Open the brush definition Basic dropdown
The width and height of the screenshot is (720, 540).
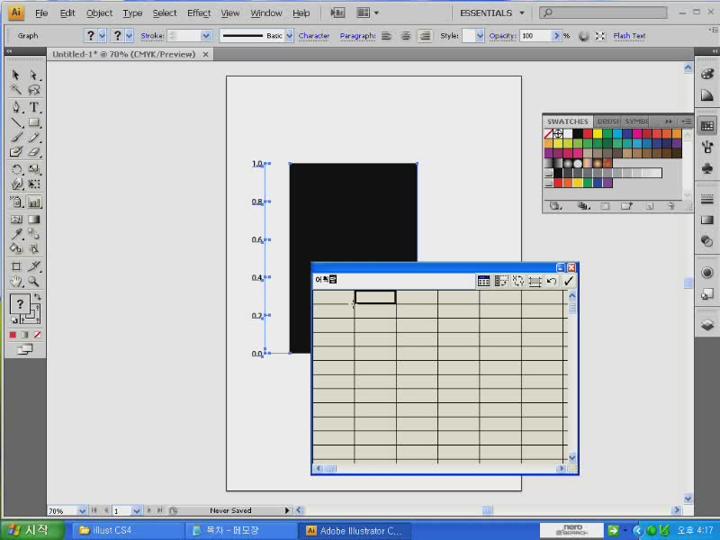tap(289, 36)
